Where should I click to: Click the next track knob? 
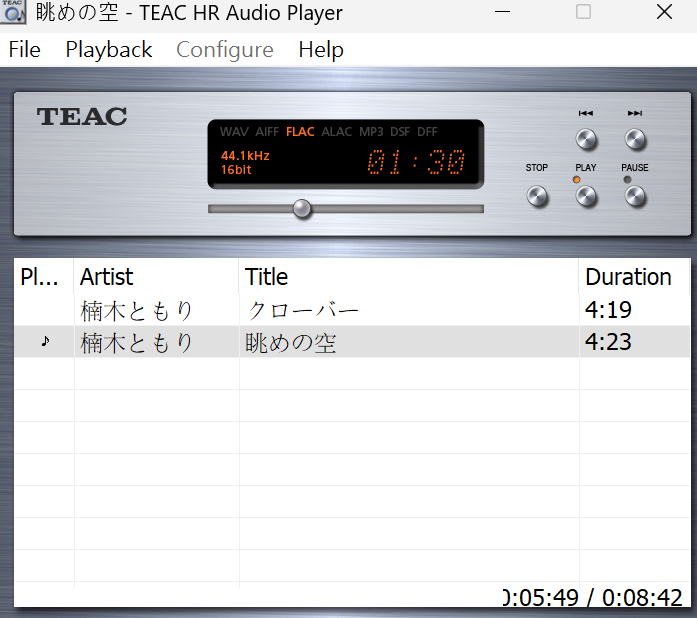635,139
